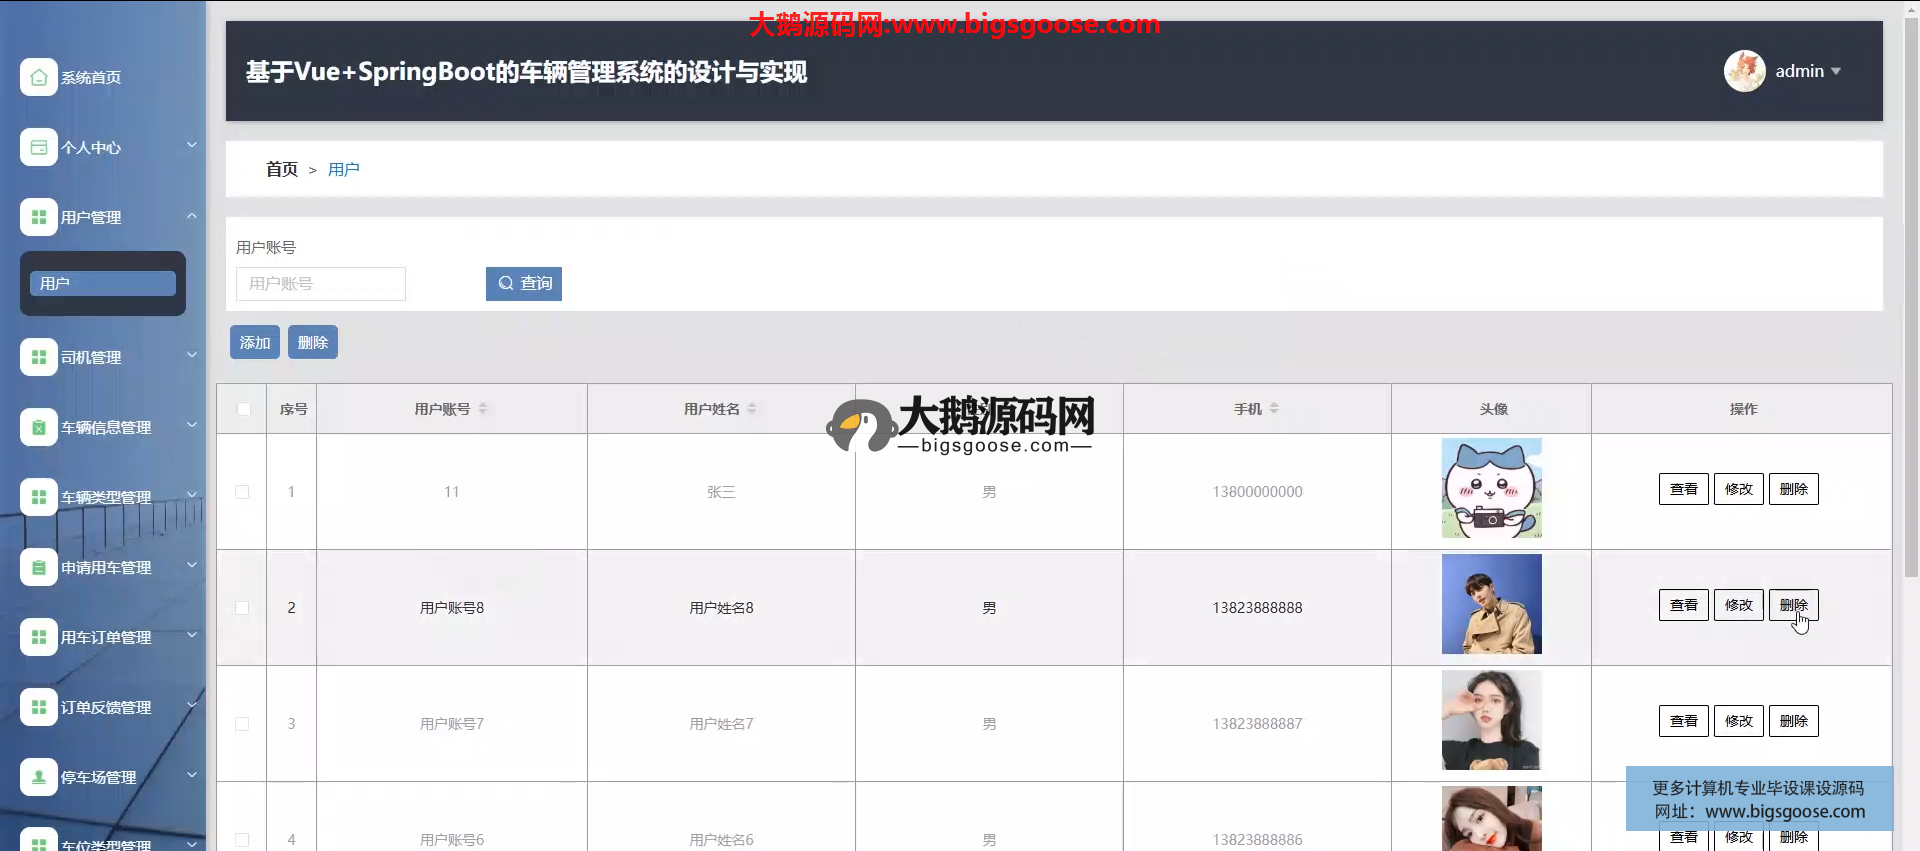Expand the 用车订单管理 chevron
Viewport: 1920px width, 851px height.
tap(191, 636)
